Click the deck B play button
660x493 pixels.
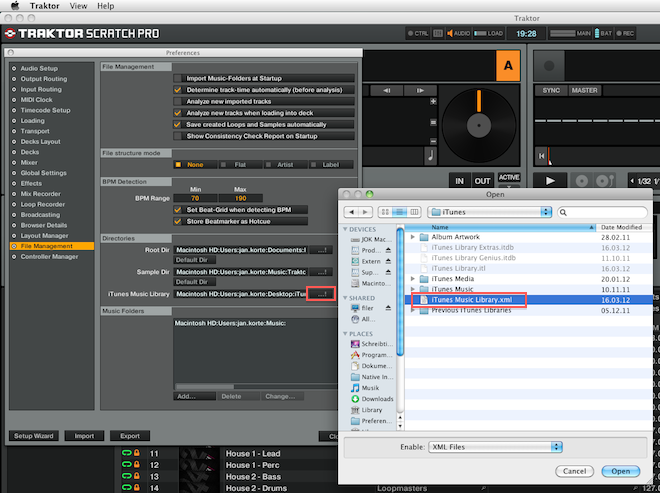click(550, 181)
